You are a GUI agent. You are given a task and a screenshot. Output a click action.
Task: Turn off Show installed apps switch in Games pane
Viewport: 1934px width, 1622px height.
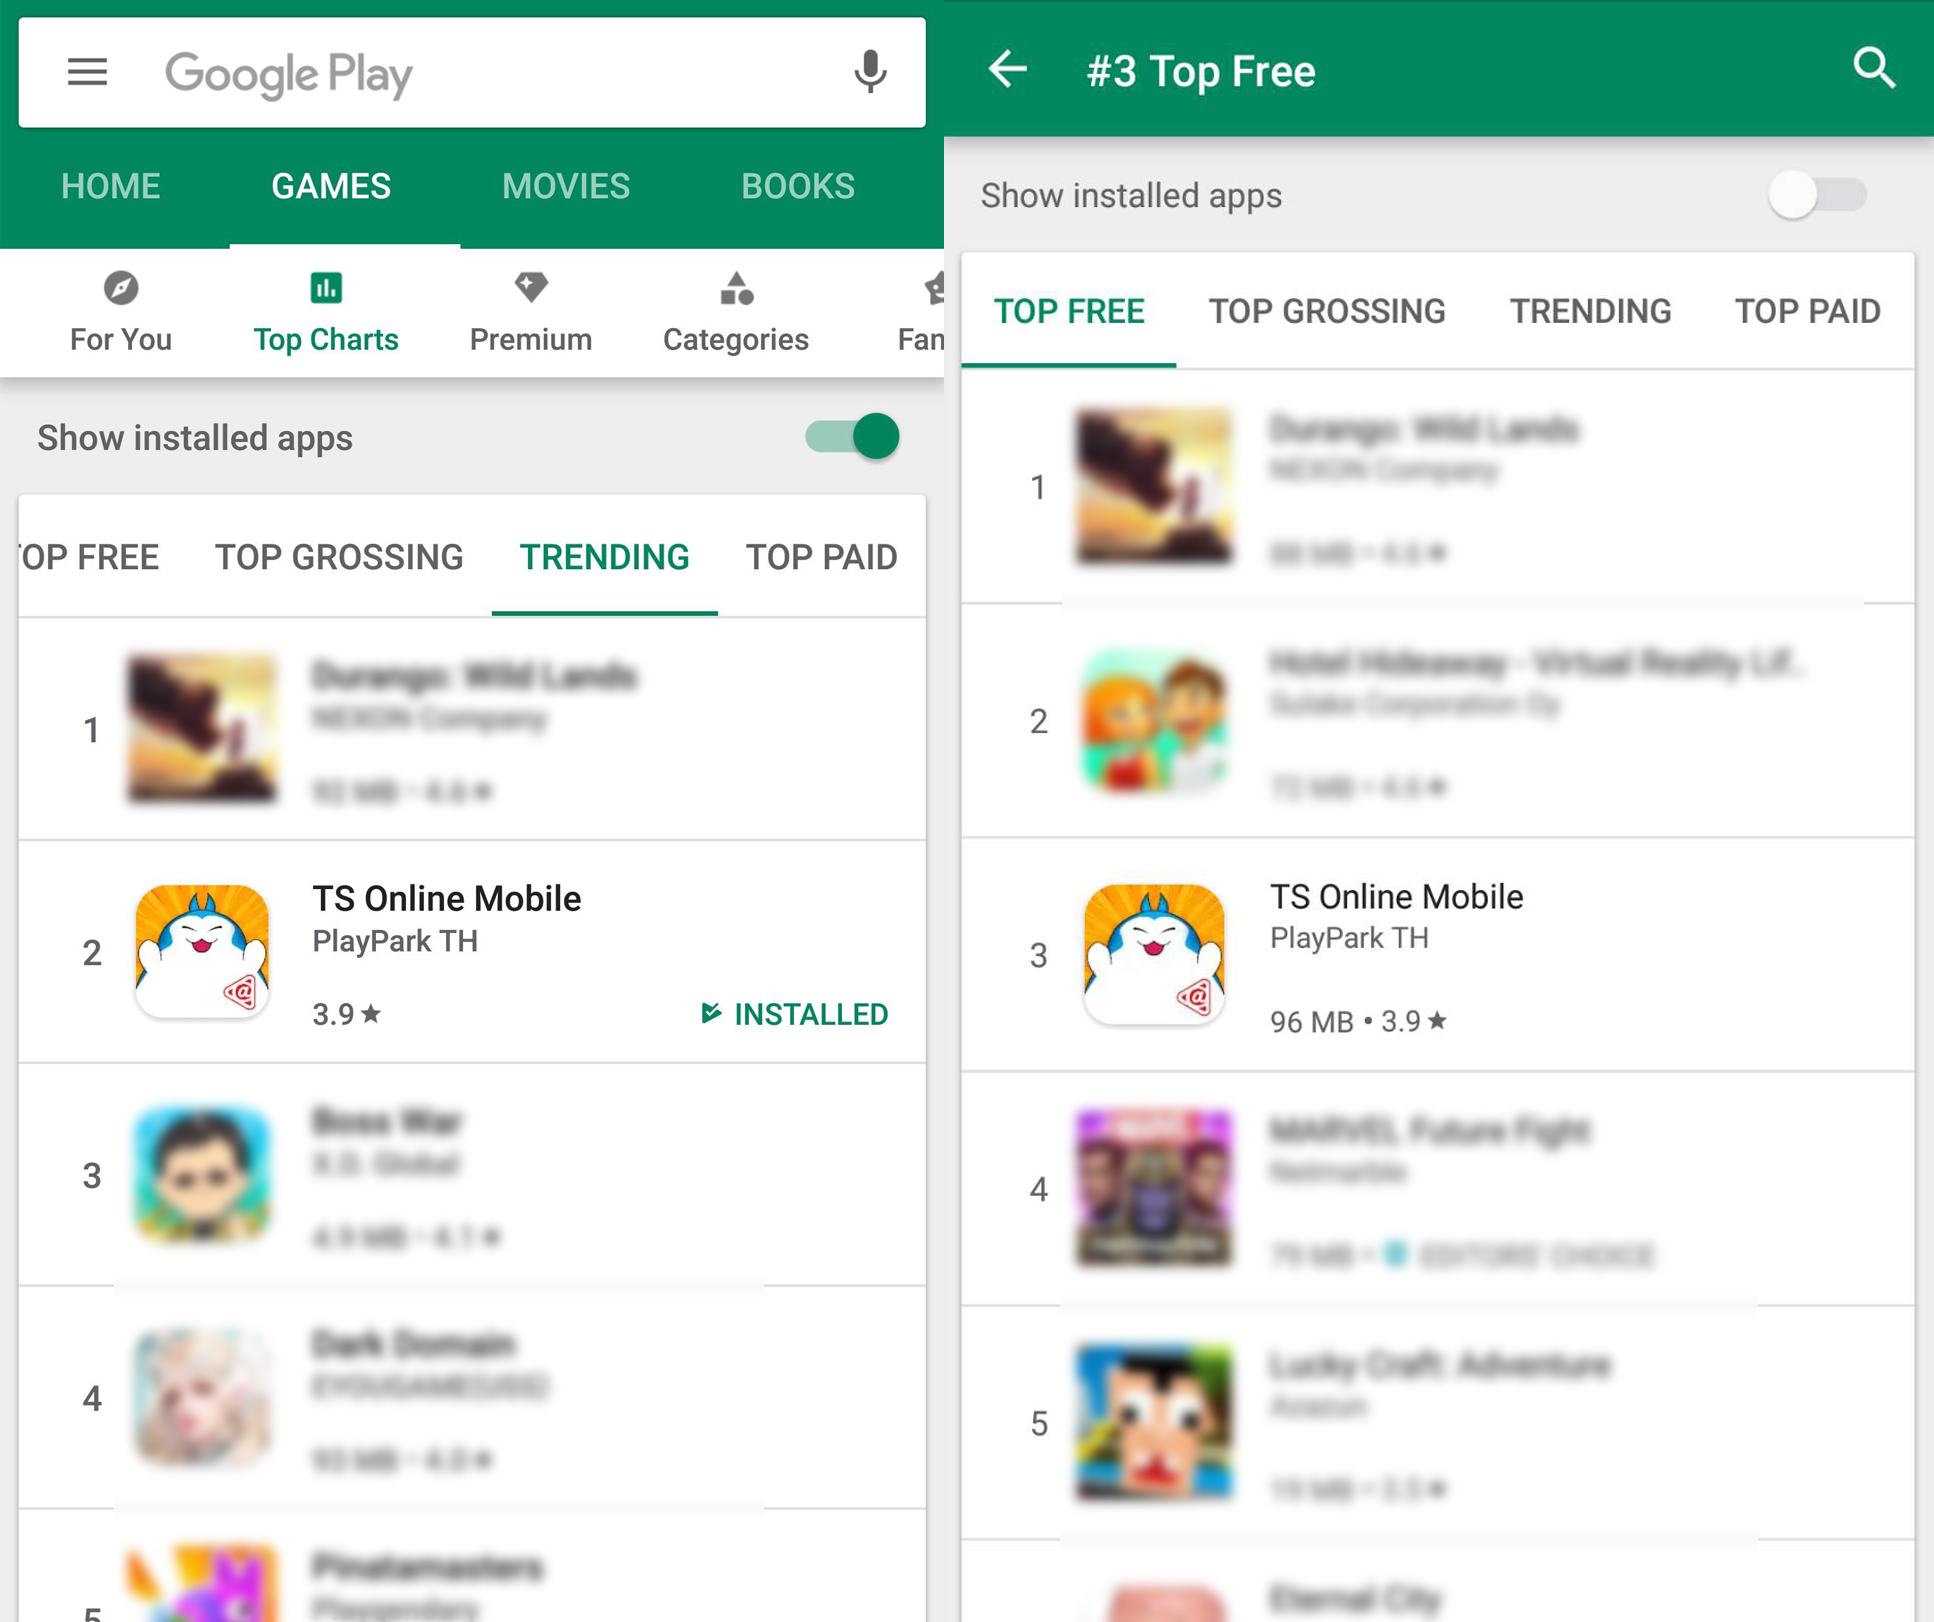click(x=853, y=437)
